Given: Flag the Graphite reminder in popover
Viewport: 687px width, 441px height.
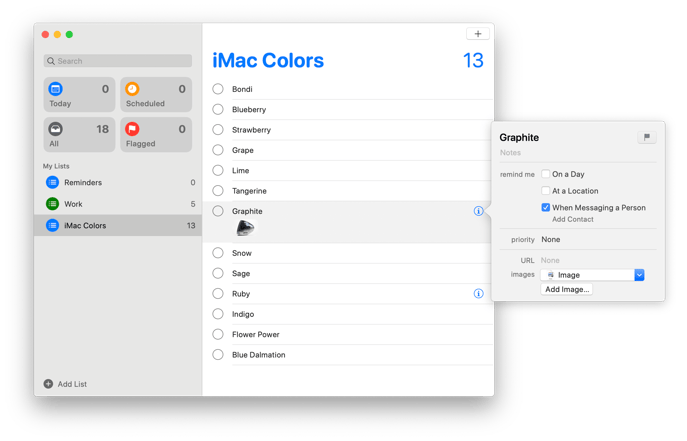Looking at the screenshot, I should [x=647, y=137].
